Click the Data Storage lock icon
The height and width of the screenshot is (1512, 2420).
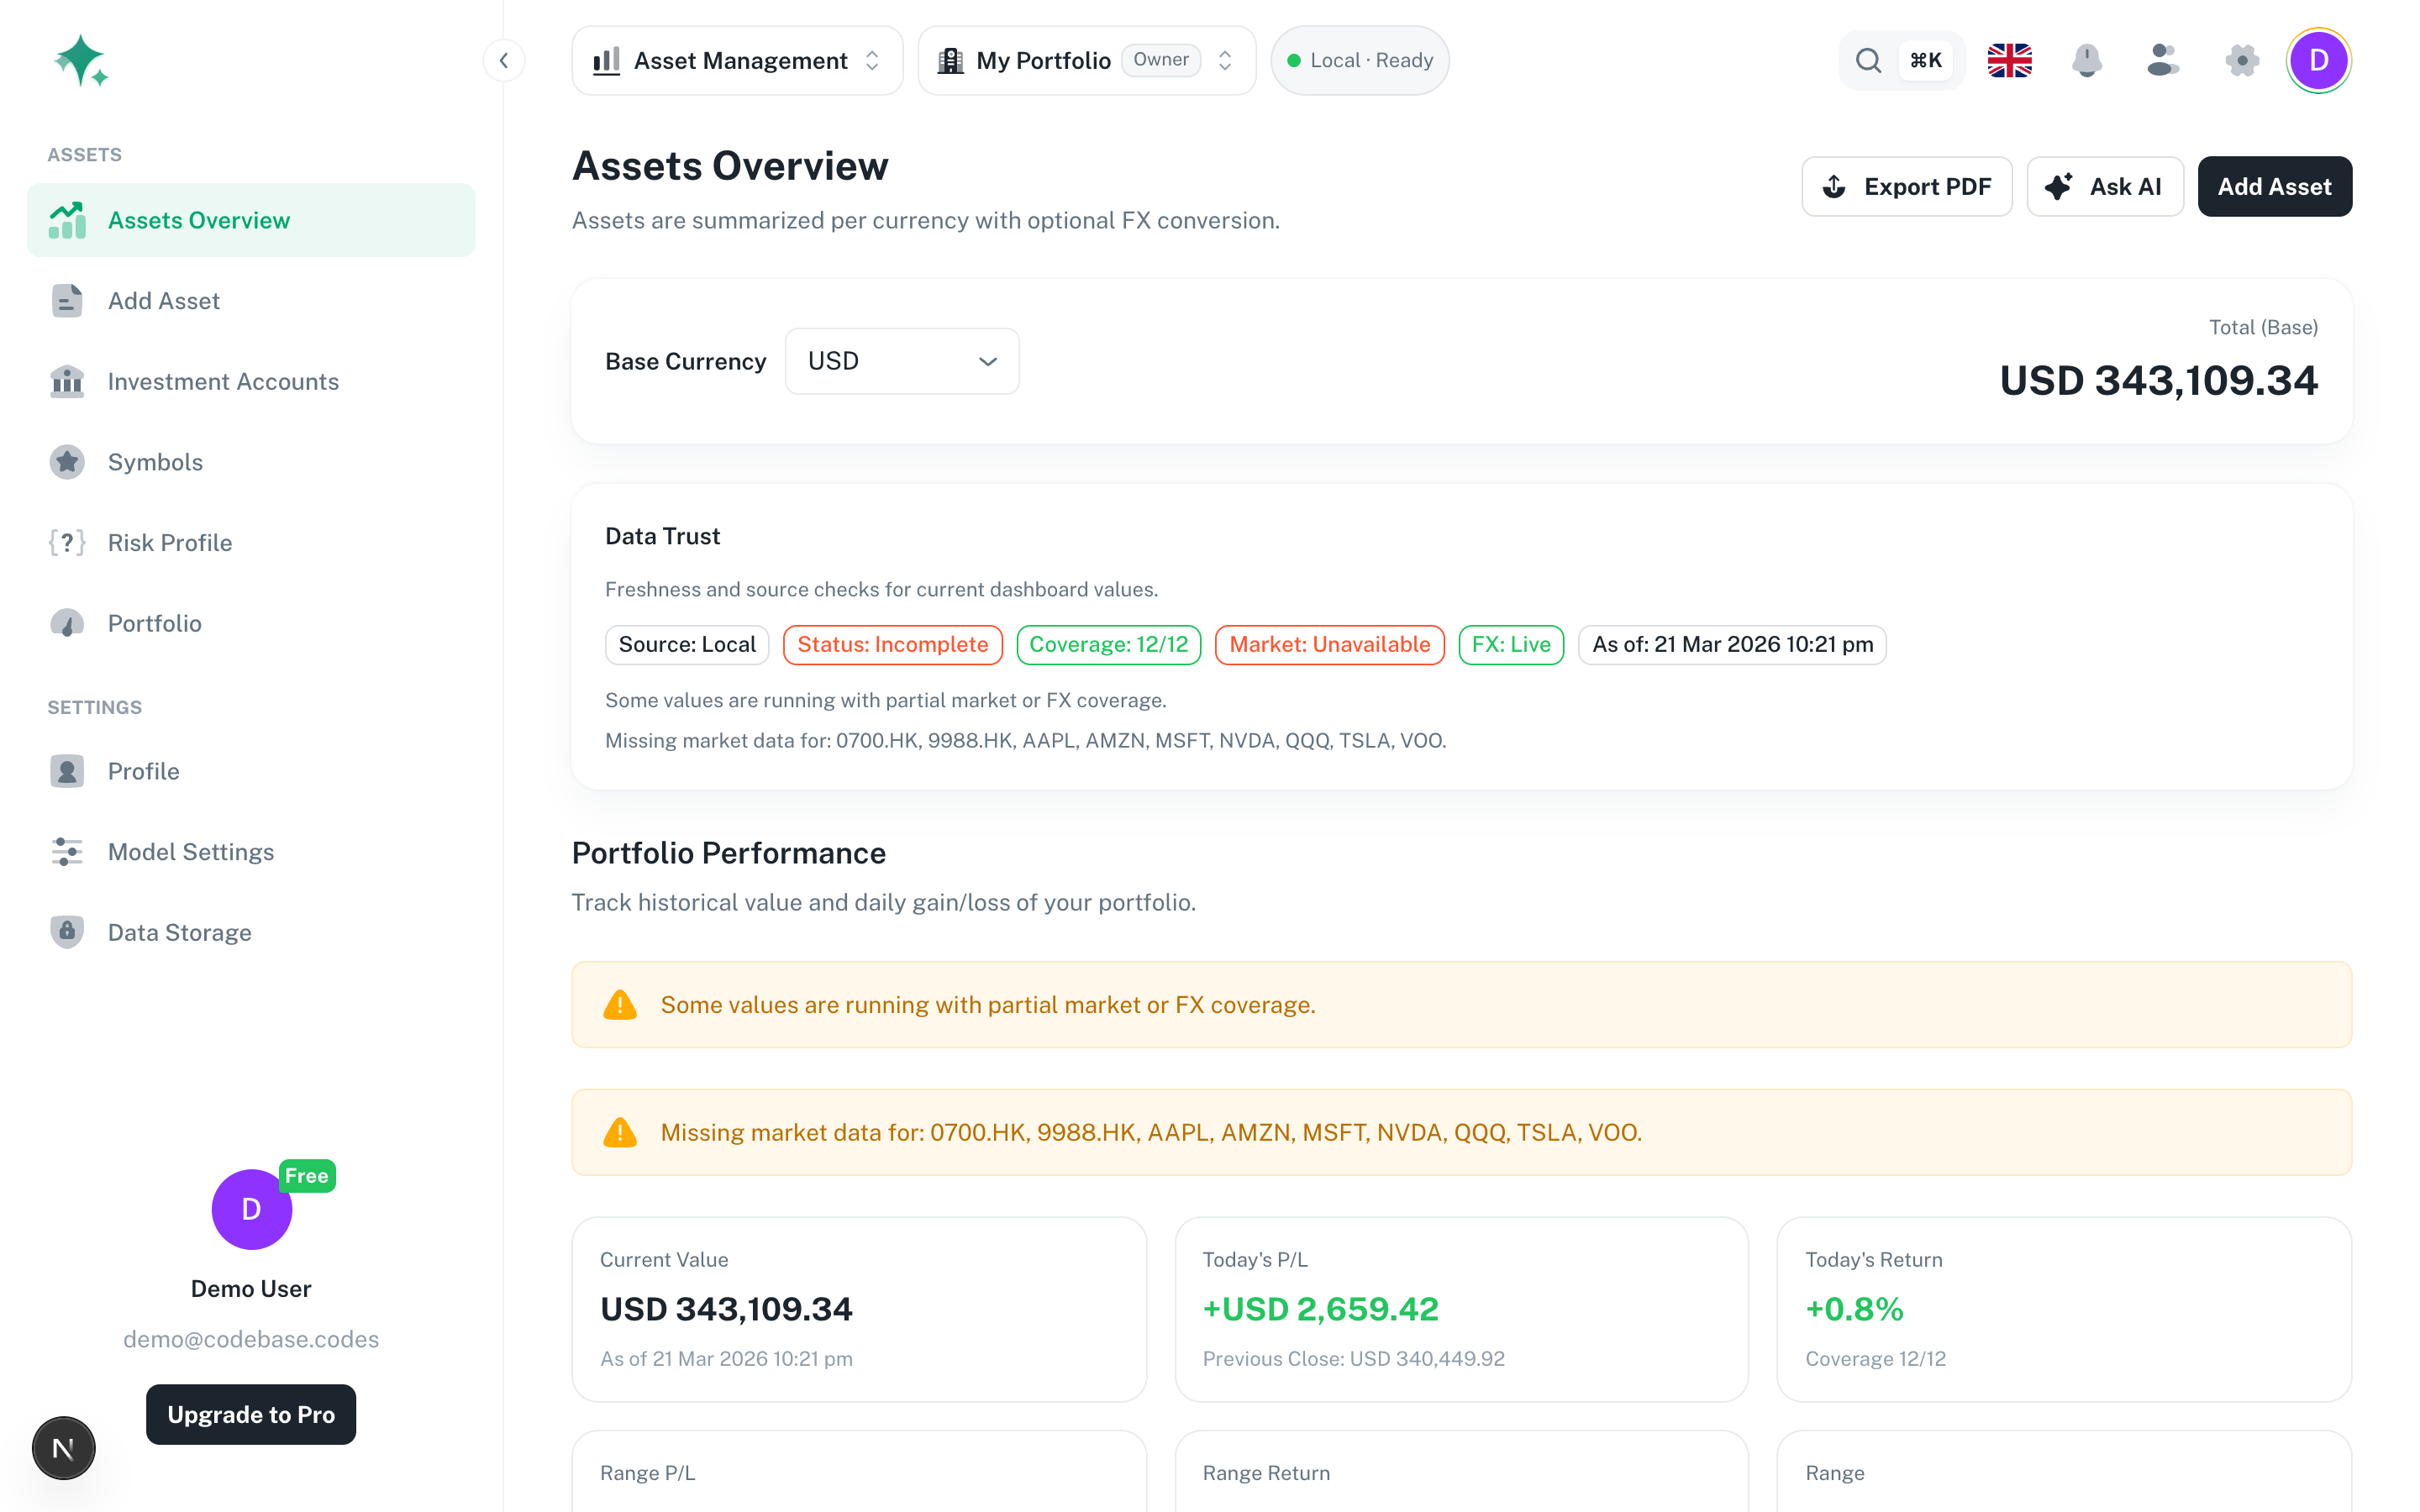(66, 931)
